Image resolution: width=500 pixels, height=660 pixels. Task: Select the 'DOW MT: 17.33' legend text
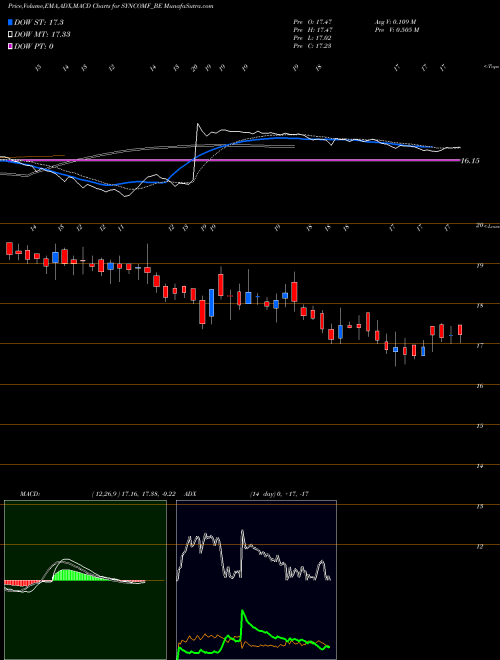[x=42, y=35]
